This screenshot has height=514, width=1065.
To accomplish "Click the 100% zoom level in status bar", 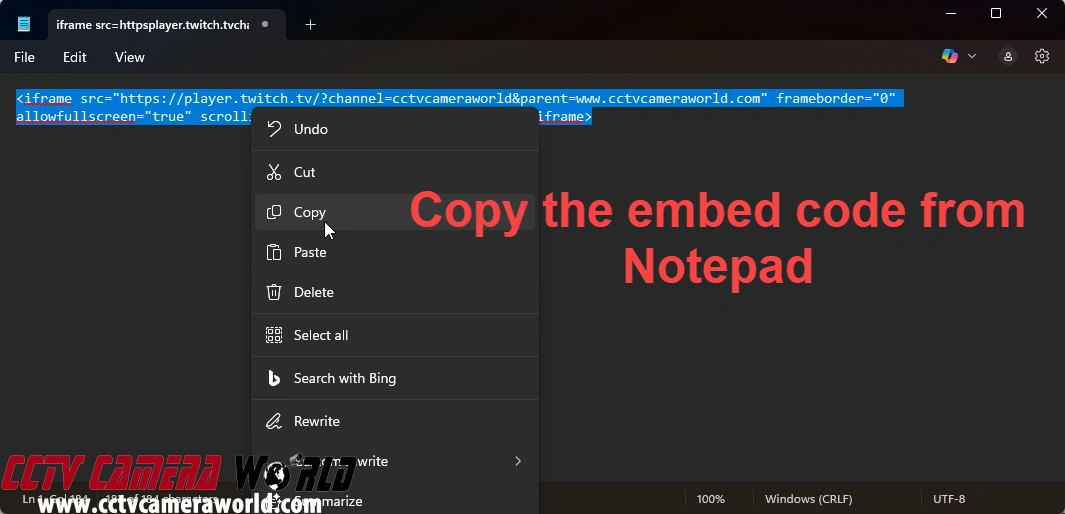I will pos(710,498).
